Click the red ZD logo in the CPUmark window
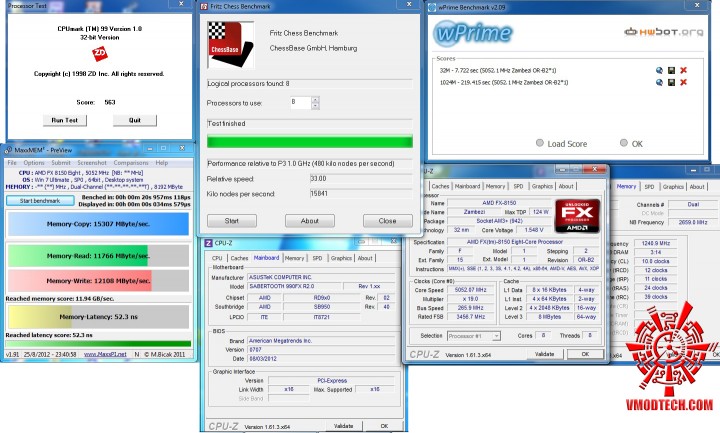Viewport: 720px width, 433px height. [100, 54]
